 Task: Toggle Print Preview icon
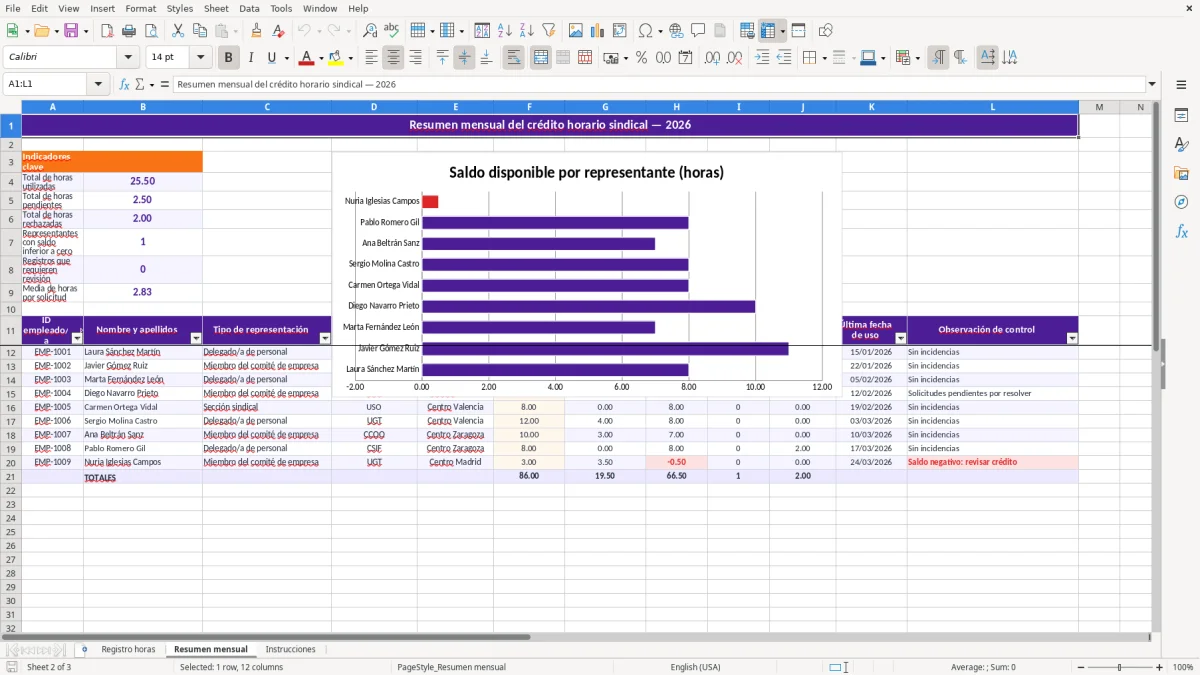[150, 31]
